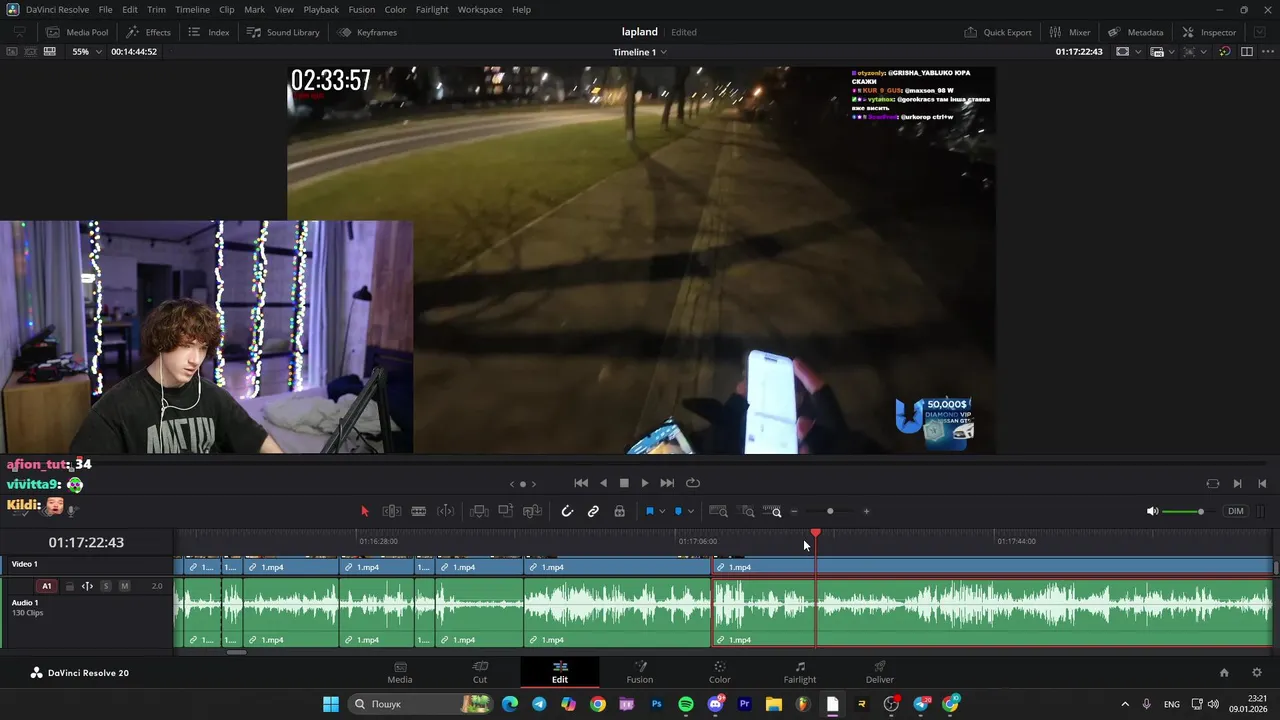This screenshot has height=720, width=1280.
Task: Zoom out timeline with minus button
Action: [x=794, y=511]
